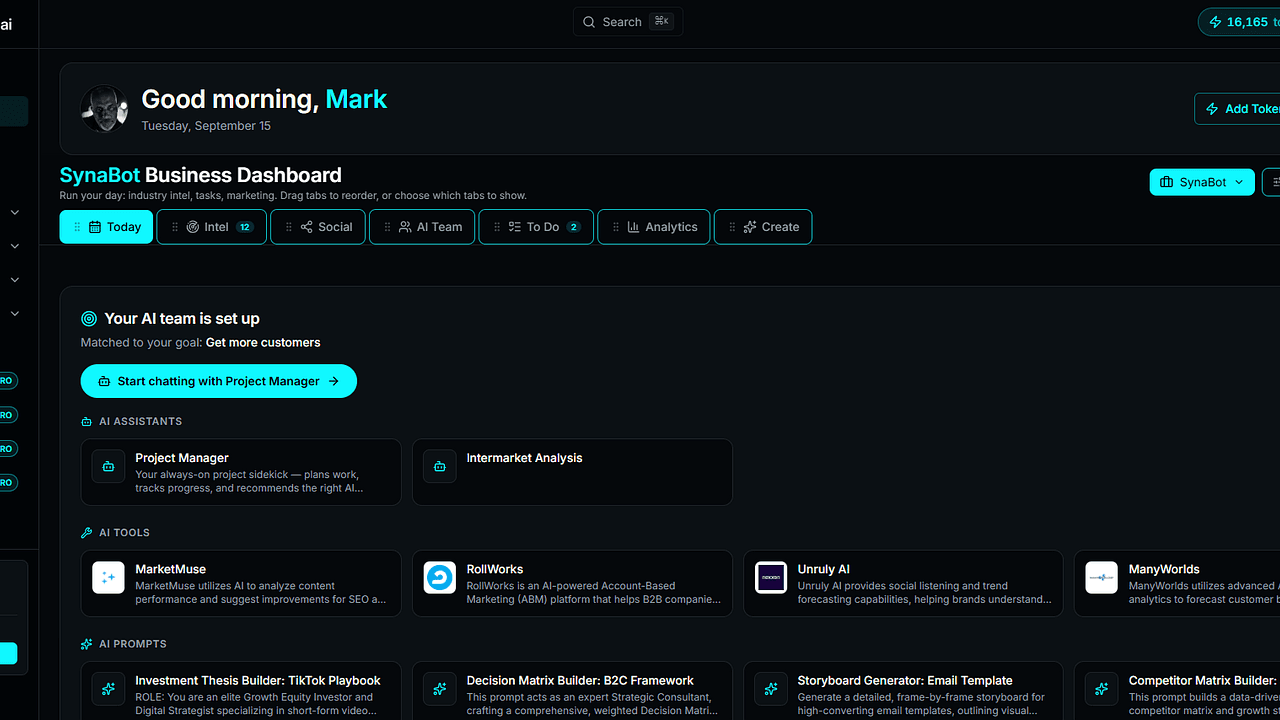Click Mark's profile avatar photo
1280x720 pixels.
pyautogui.click(x=104, y=109)
